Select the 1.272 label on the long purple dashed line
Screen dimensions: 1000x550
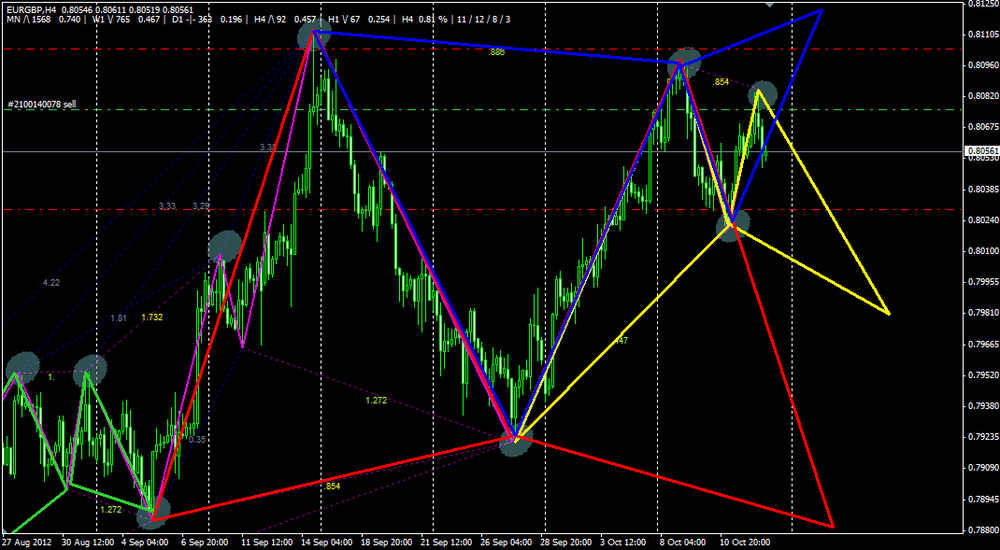click(376, 401)
